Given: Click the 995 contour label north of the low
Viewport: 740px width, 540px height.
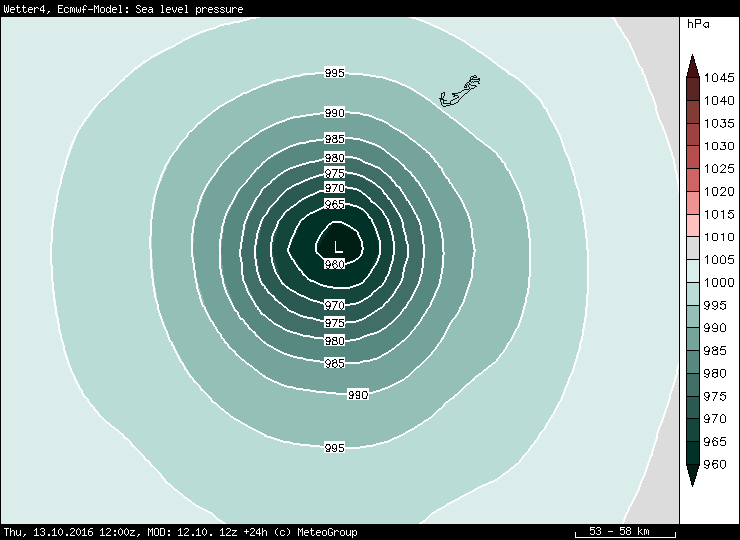Looking at the screenshot, I should (x=335, y=73).
